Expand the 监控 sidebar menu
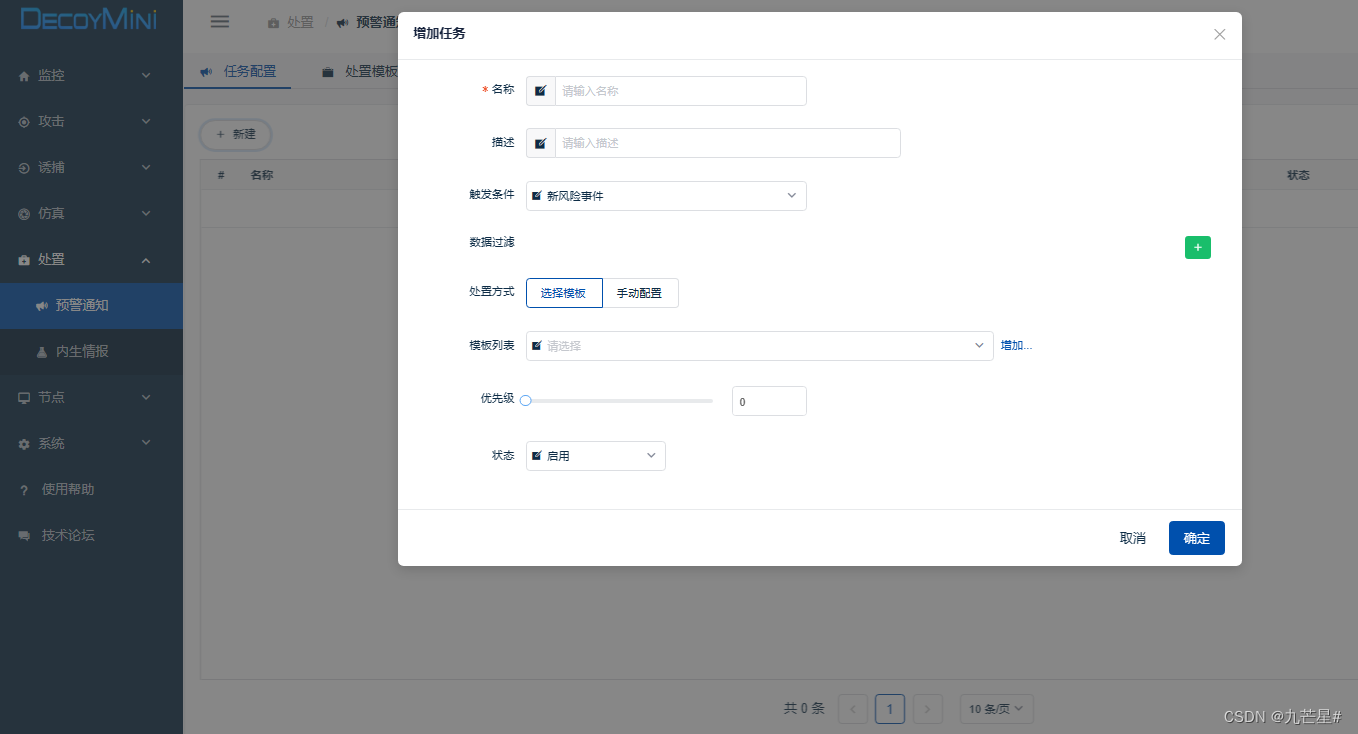Image resolution: width=1358 pixels, height=734 pixels. pyautogui.click(x=91, y=76)
